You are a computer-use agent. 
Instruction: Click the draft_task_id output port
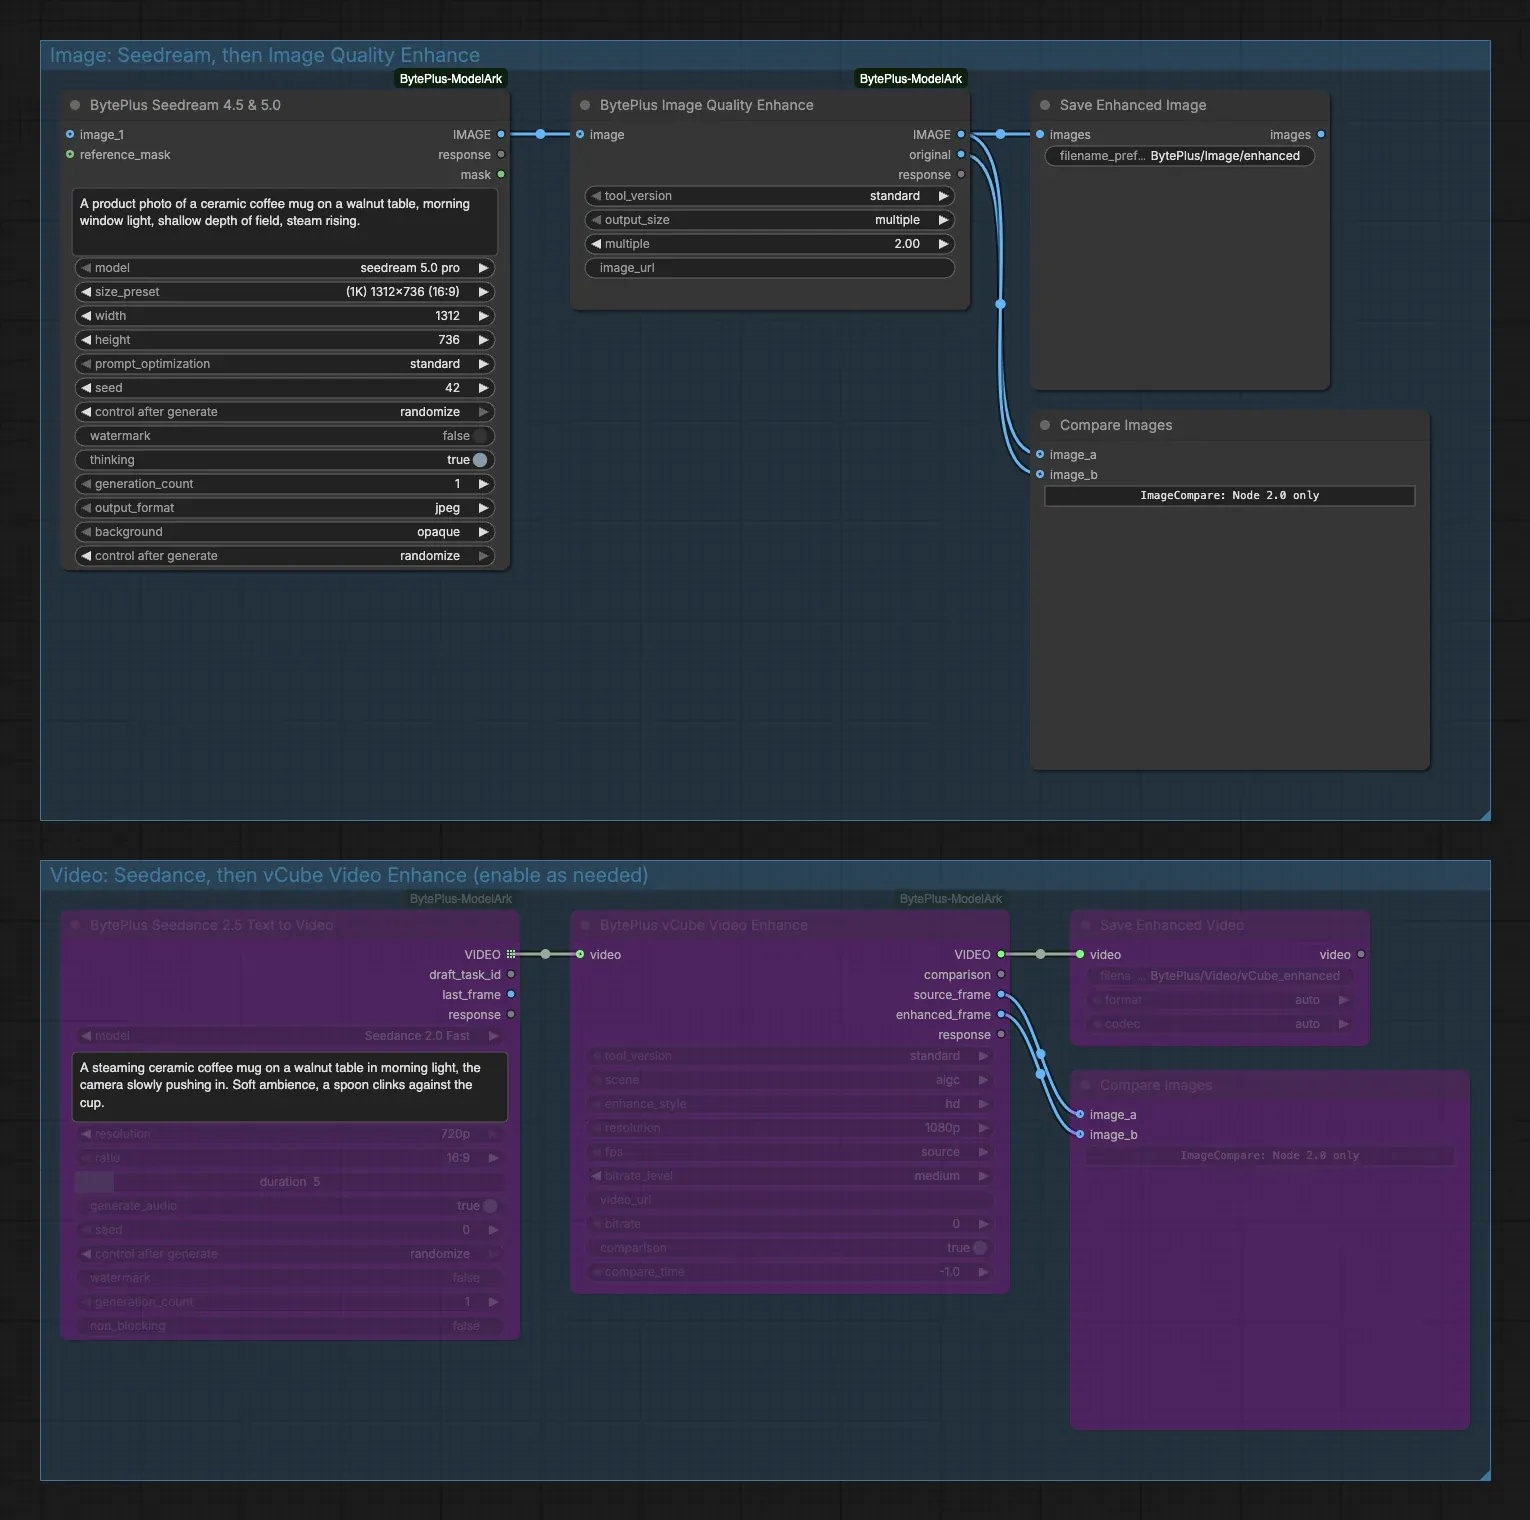click(x=511, y=974)
